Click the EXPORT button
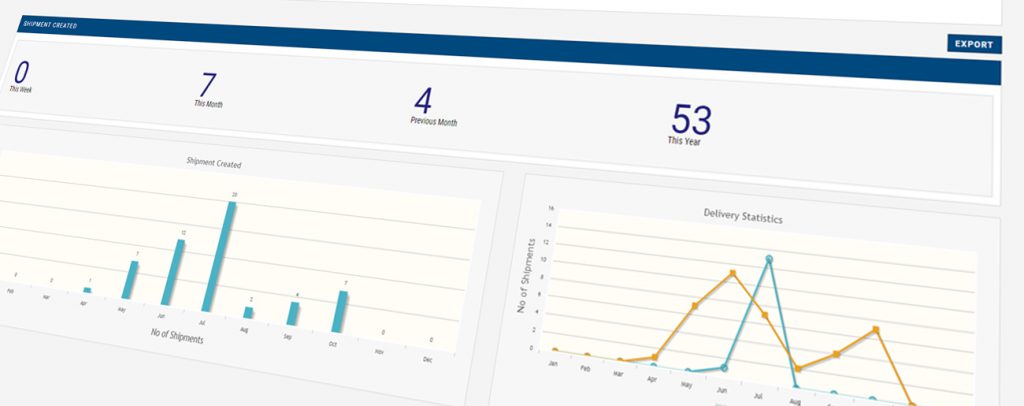1024x406 pixels. click(974, 44)
